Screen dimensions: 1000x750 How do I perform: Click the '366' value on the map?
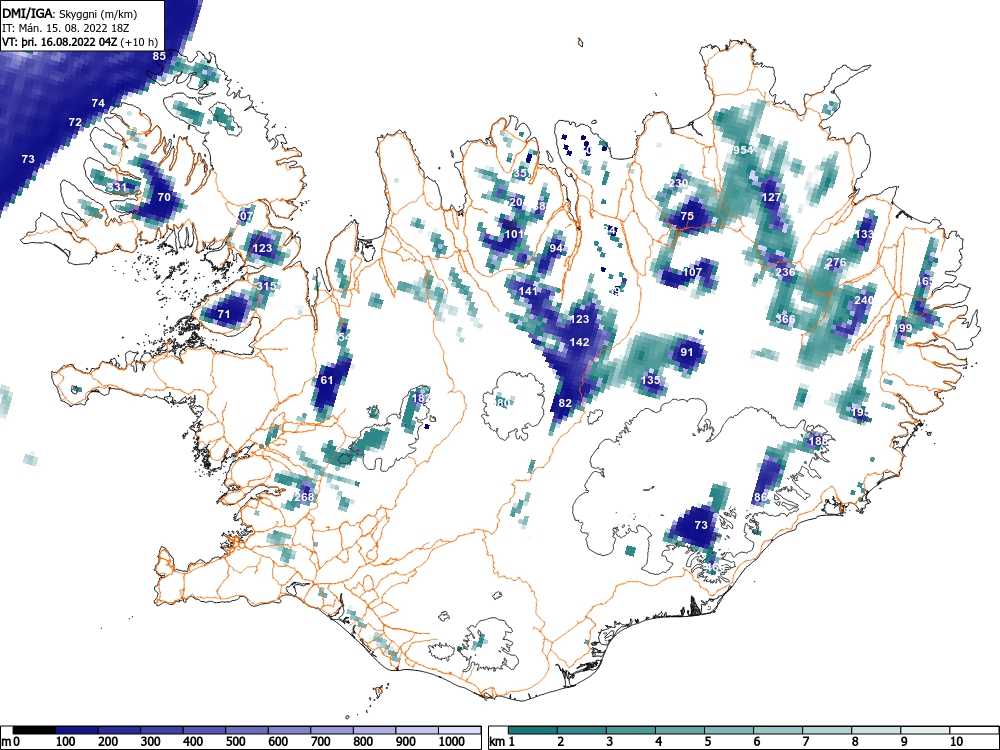[x=786, y=319]
